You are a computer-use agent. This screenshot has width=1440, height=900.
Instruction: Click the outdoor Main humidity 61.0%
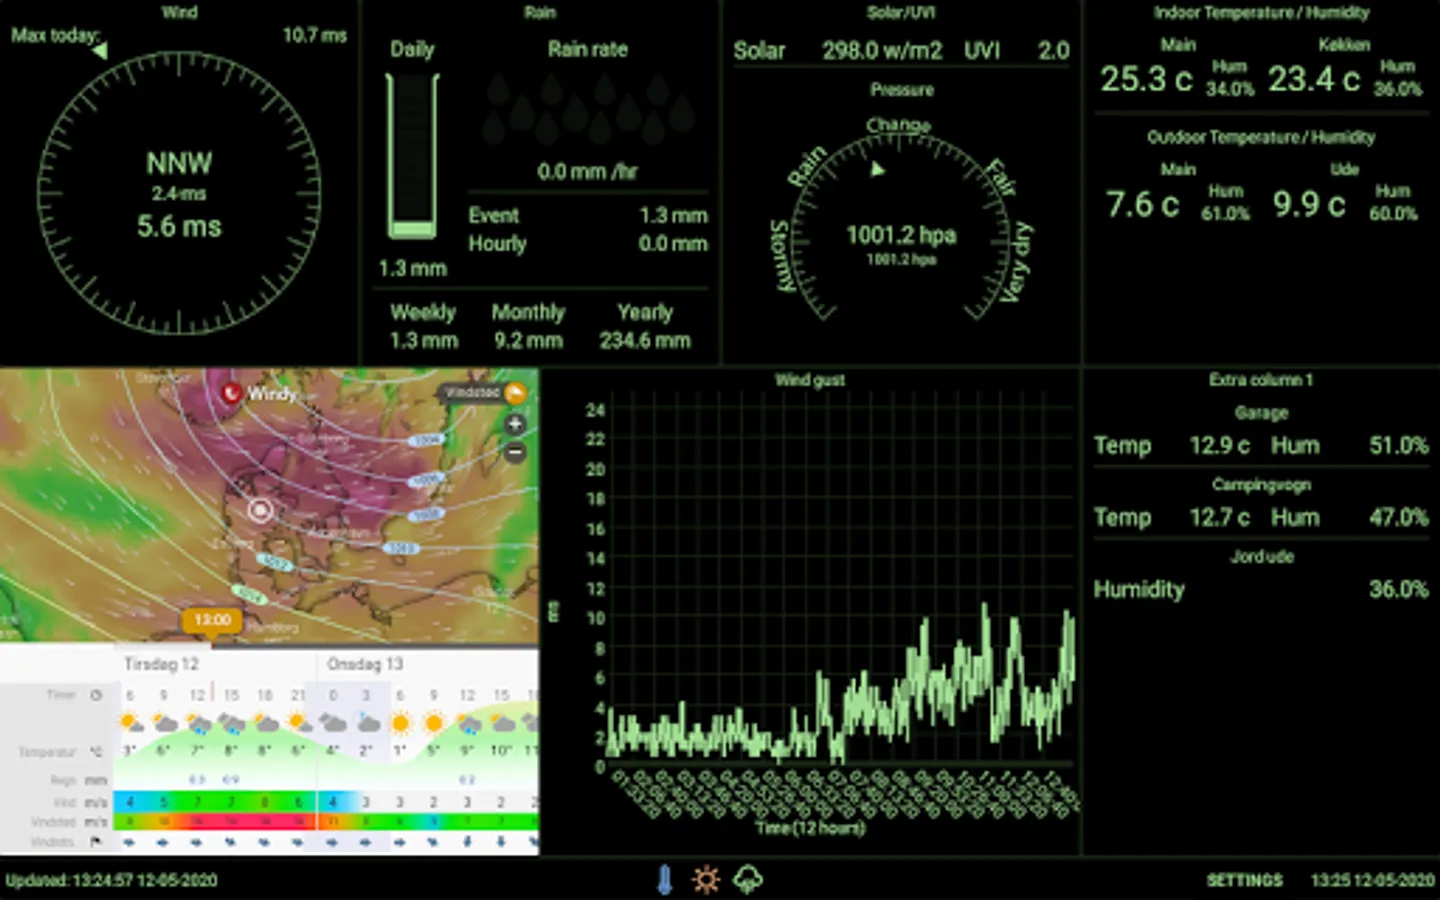pos(1226,214)
